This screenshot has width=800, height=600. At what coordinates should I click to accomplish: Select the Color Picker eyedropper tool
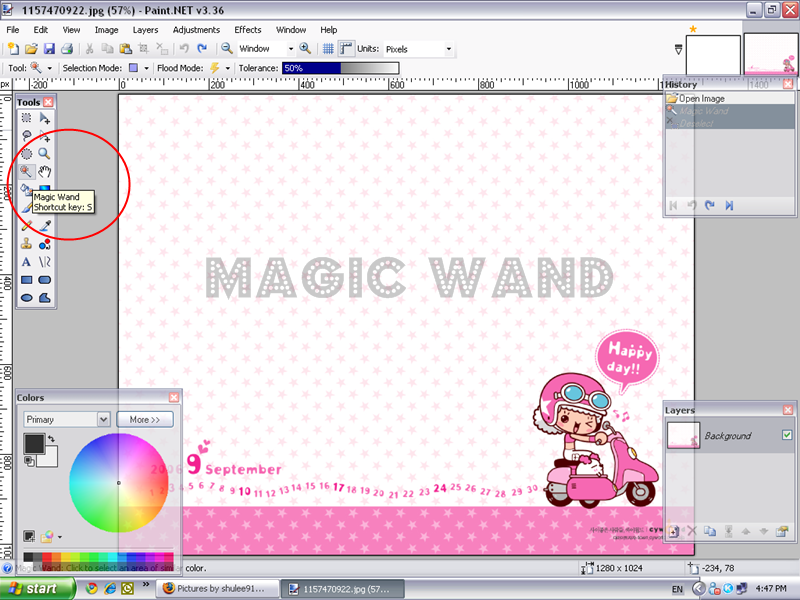44,225
